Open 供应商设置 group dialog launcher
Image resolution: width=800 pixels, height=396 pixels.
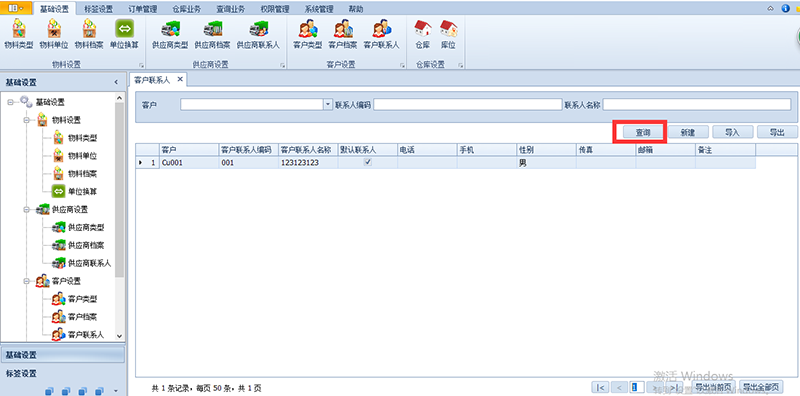282,65
